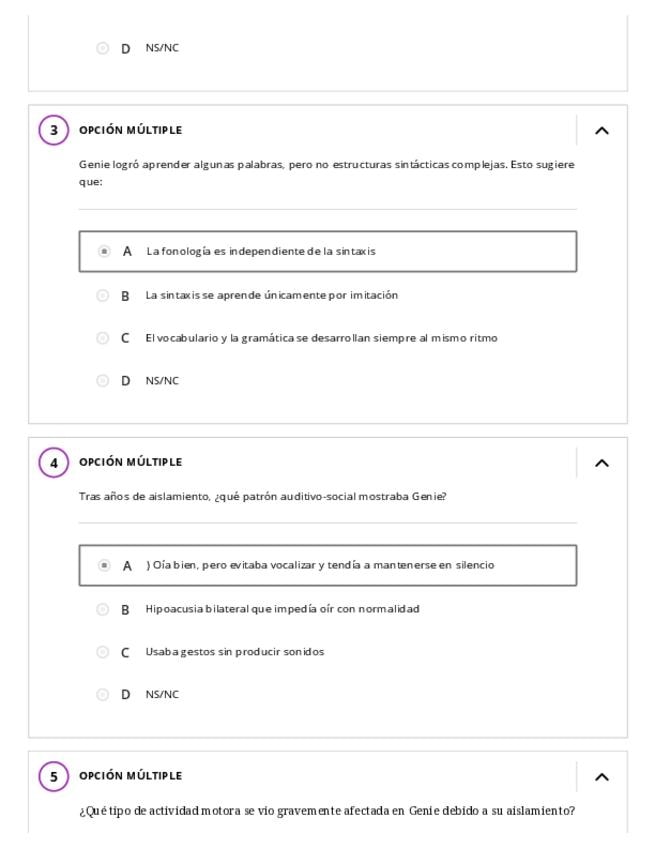Choose radio C 'El vocabulario y la gramática'
Screen dimensions: 655x848
pyautogui.click(x=102, y=338)
